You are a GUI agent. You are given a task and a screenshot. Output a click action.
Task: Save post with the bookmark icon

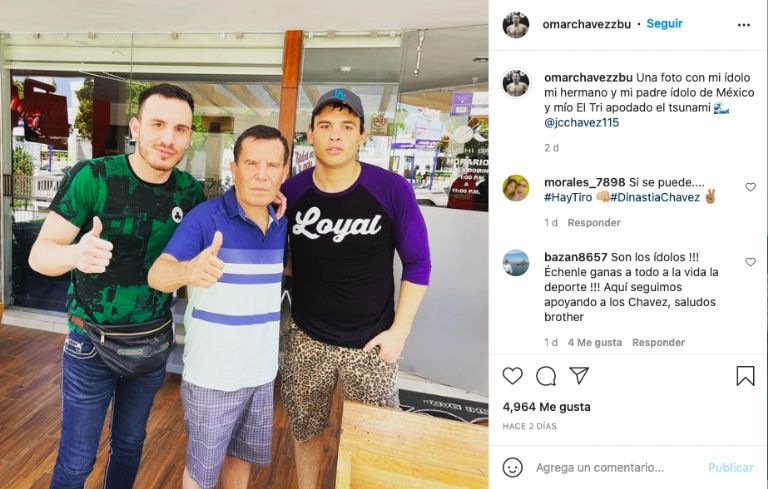tap(745, 376)
